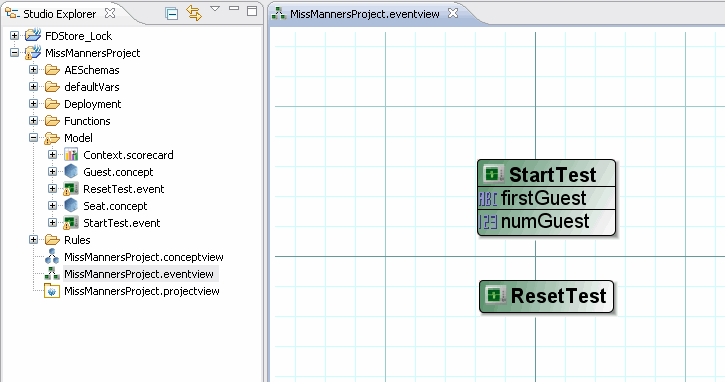
Task: Click the Functions folder icon
Action: pos(52,121)
